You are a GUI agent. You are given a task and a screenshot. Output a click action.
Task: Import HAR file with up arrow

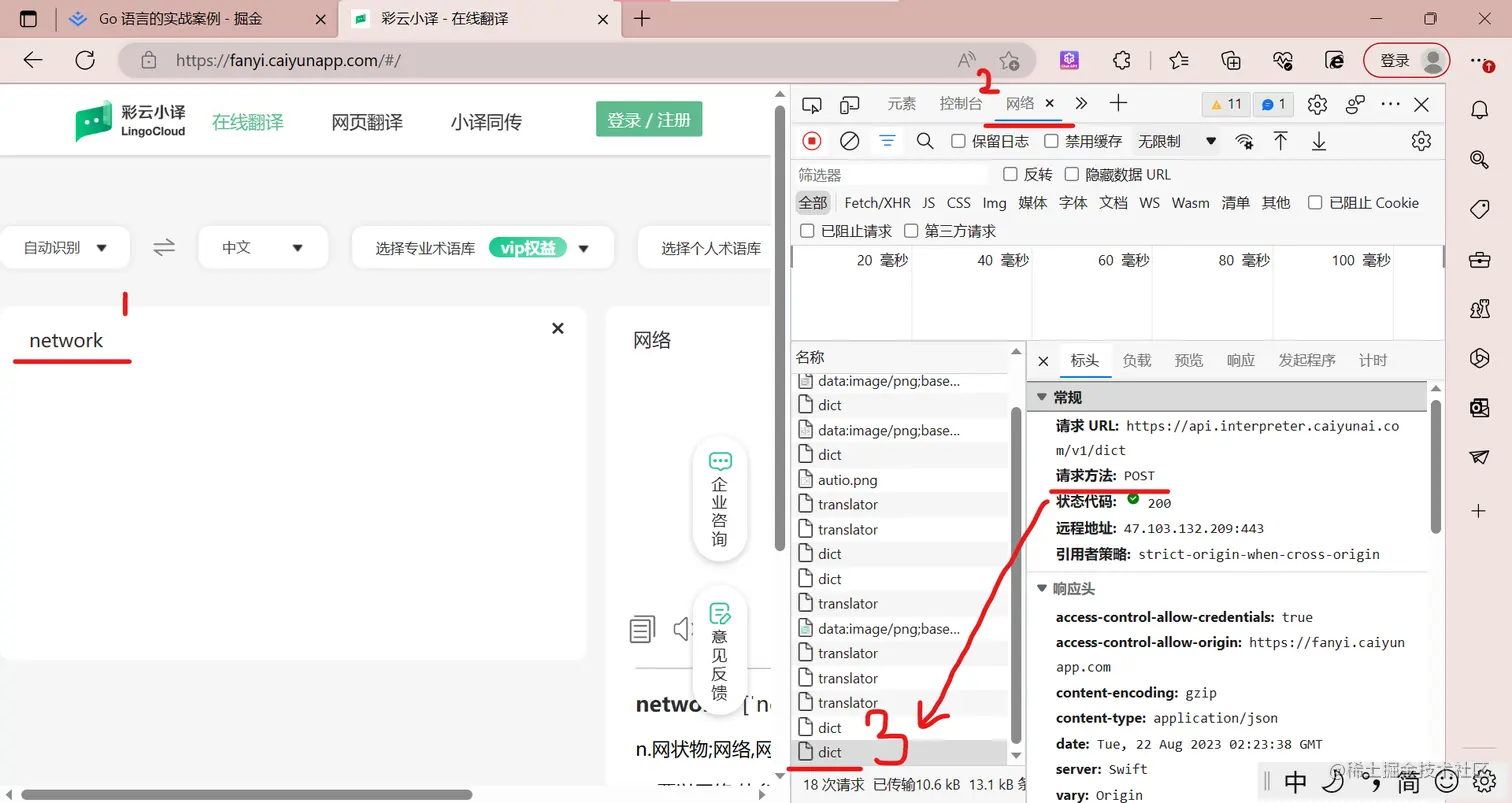[1280, 141]
